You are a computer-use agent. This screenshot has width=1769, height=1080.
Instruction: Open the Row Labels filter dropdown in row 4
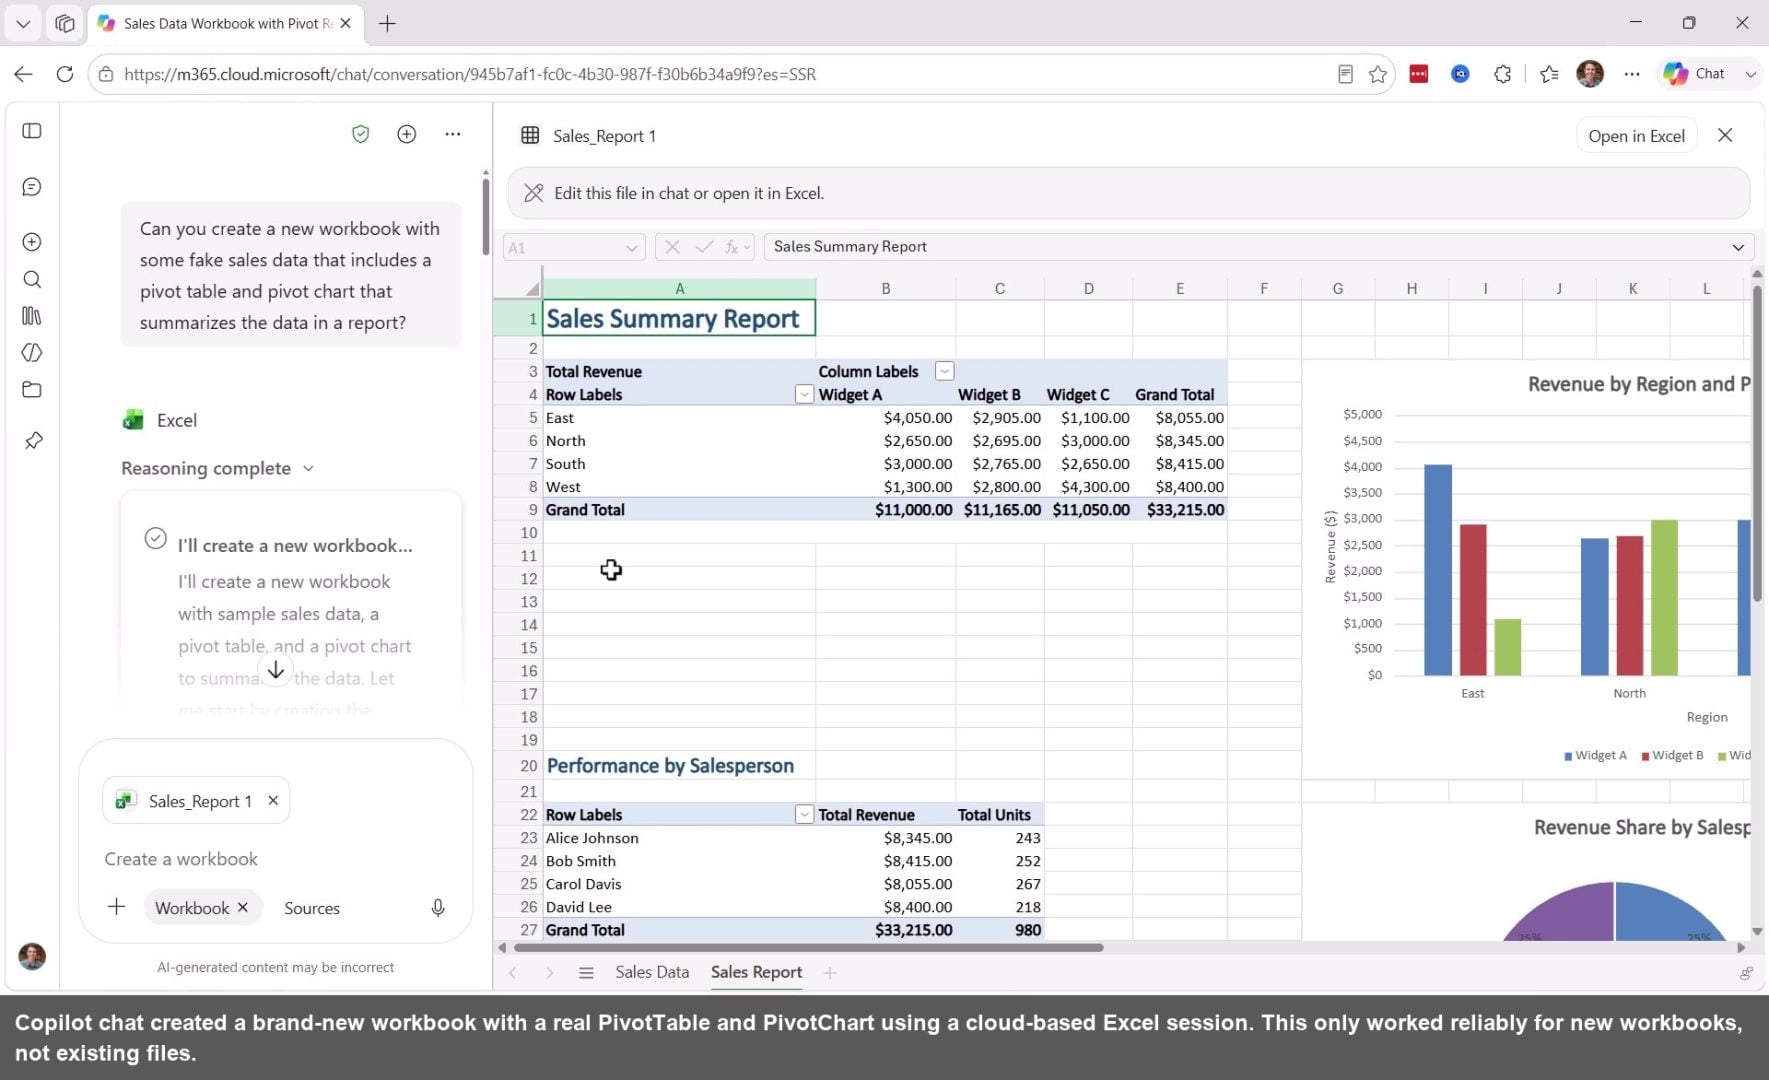coord(804,394)
